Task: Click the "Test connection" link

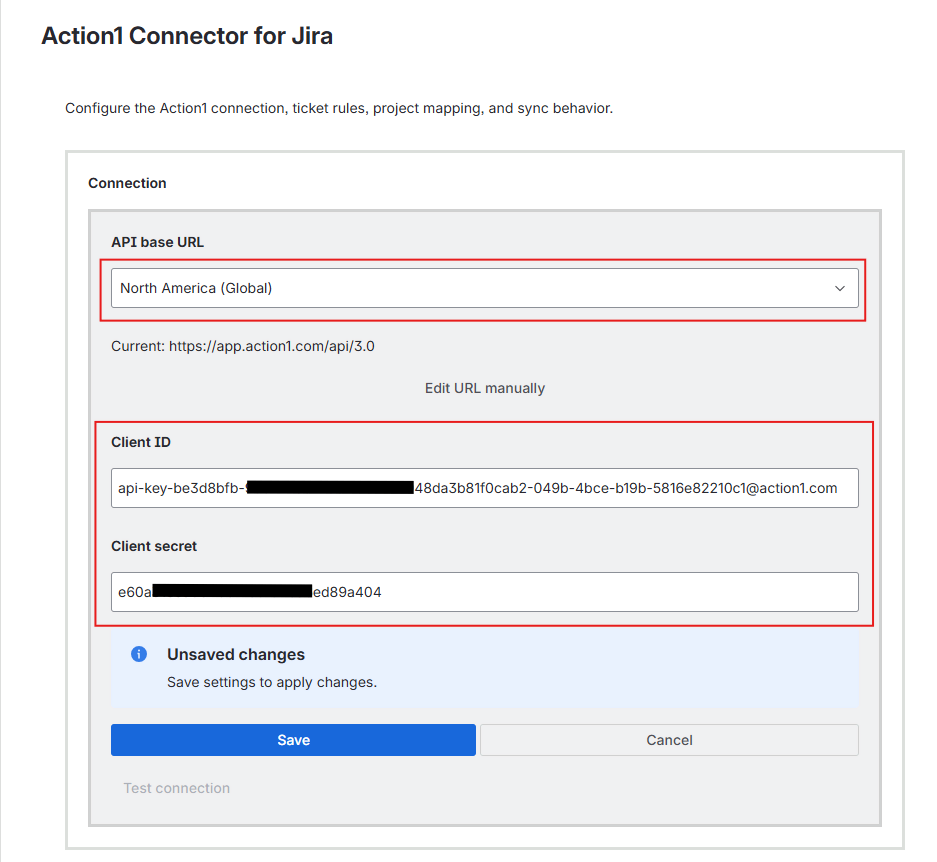Action: (176, 788)
